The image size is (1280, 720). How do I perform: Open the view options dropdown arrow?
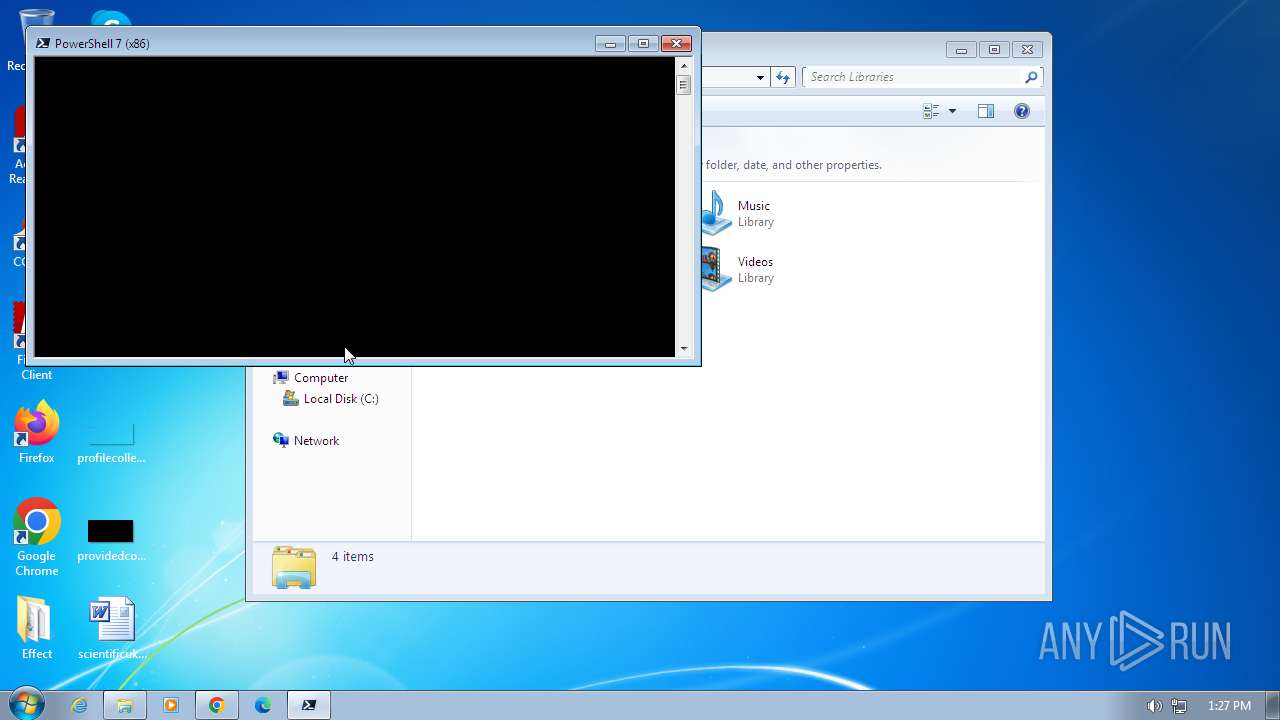point(952,111)
